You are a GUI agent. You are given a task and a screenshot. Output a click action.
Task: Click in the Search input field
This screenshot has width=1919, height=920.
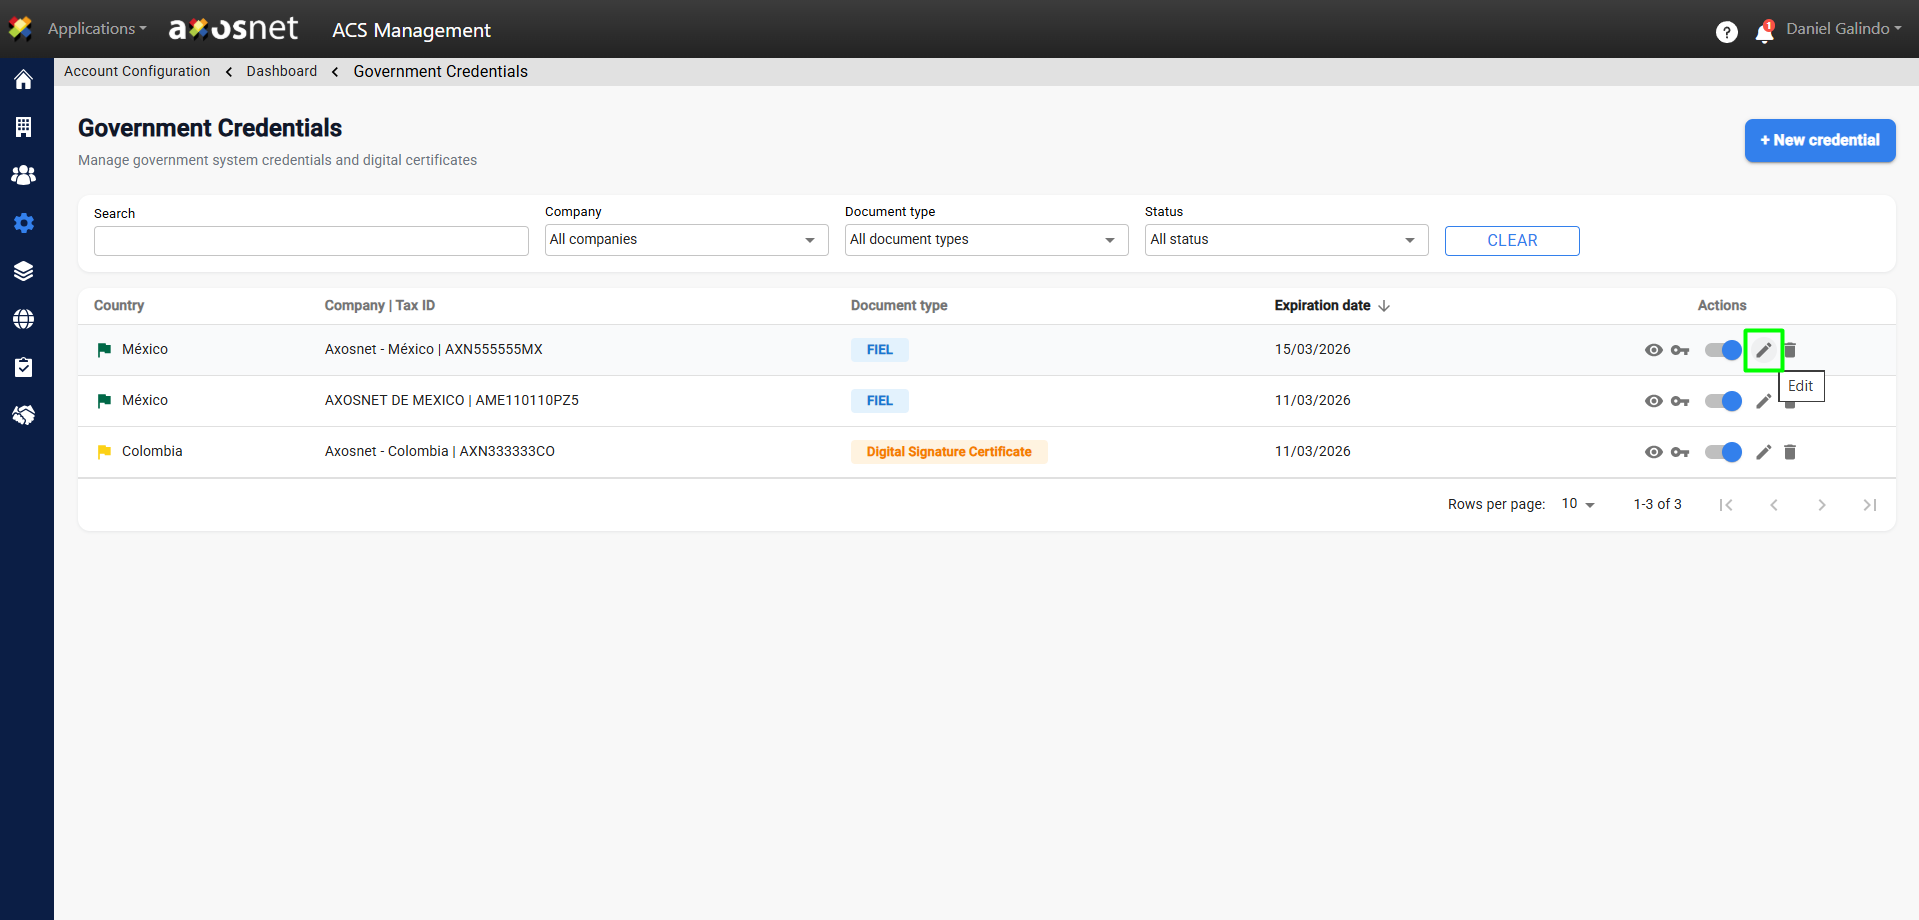(311, 241)
